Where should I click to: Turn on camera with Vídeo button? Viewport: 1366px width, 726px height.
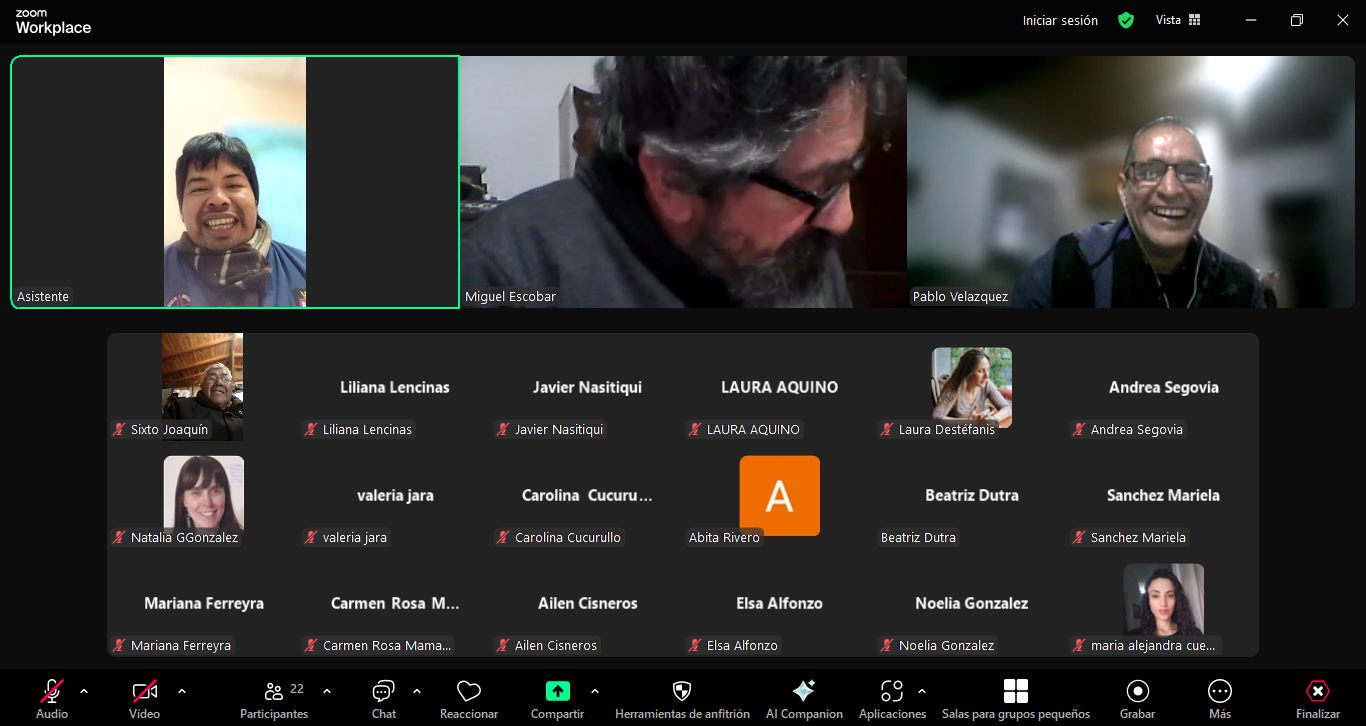point(145,698)
